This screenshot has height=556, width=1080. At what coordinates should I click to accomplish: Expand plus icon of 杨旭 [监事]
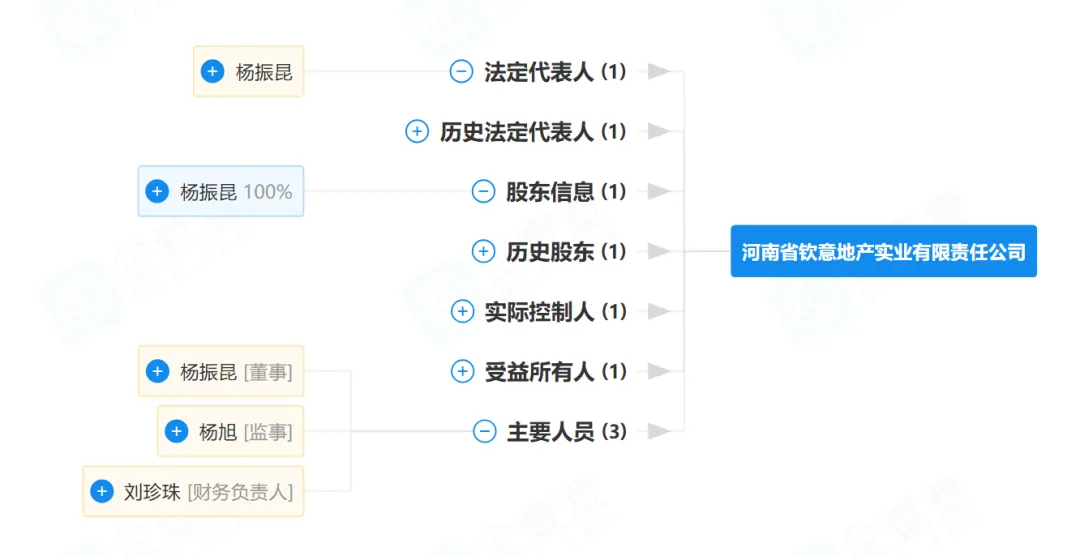[176, 431]
